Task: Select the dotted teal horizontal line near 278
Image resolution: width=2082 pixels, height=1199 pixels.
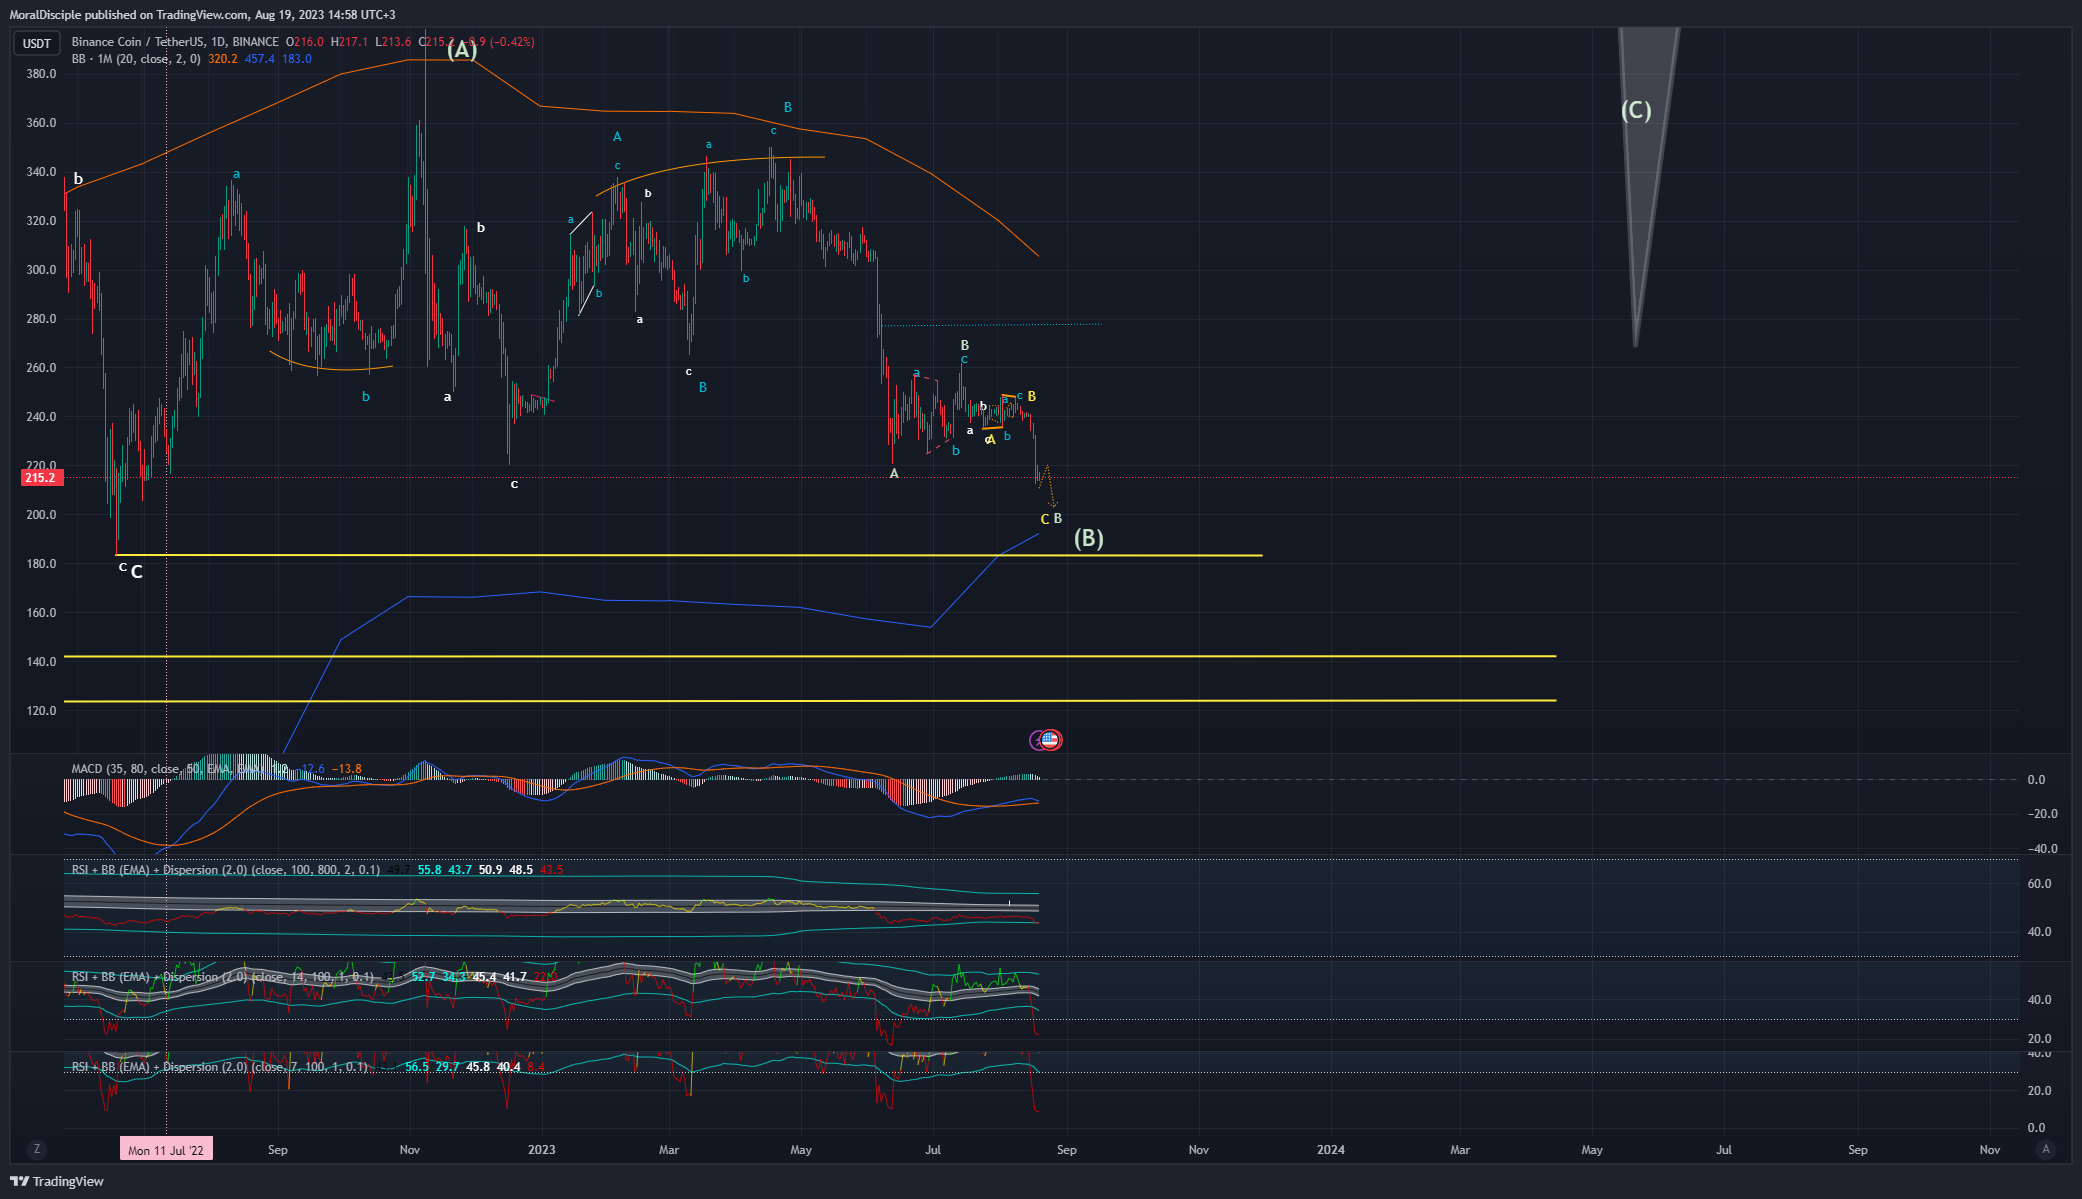Action: point(992,324)
